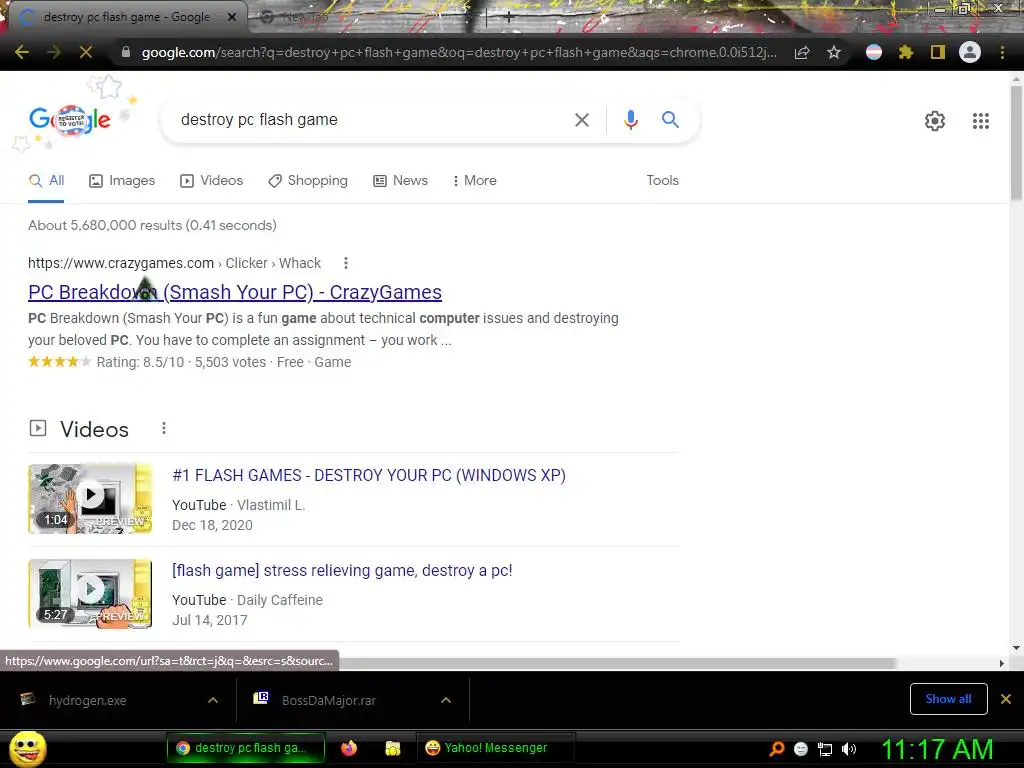Go back to previous page
Screen dimensions: 1024x768
22,52
